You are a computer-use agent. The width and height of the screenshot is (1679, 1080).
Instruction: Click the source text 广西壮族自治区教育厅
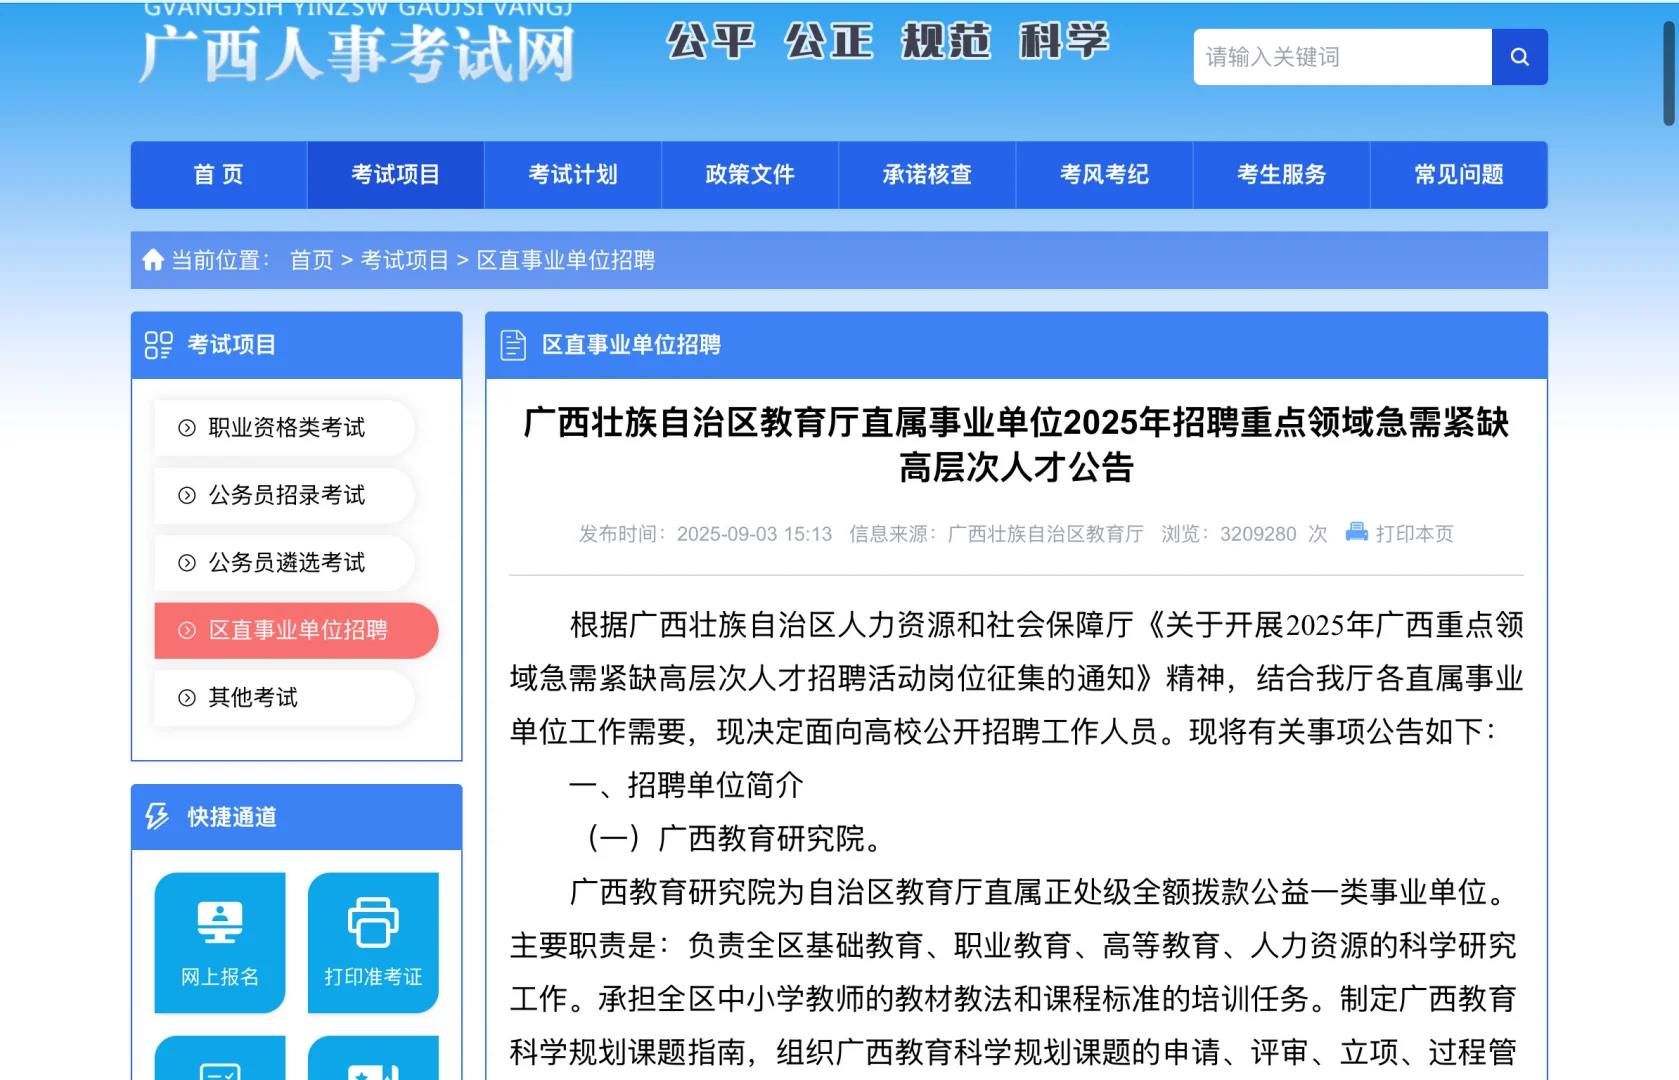coord(1045,534)
